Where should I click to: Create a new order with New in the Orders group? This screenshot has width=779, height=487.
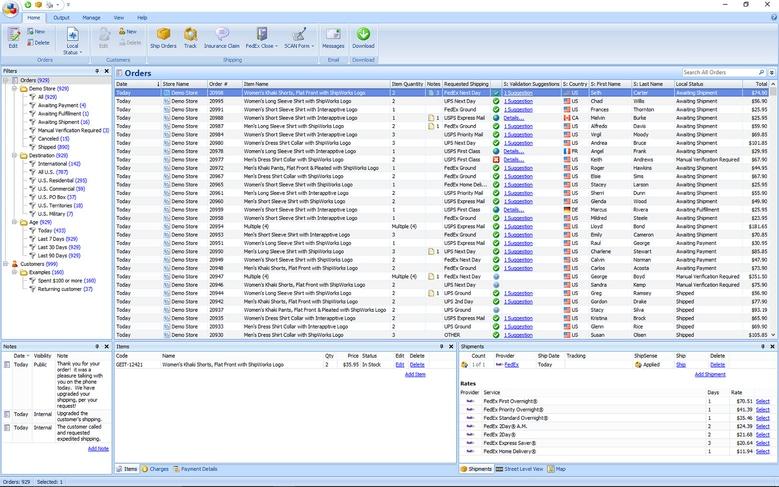[36, 31]
